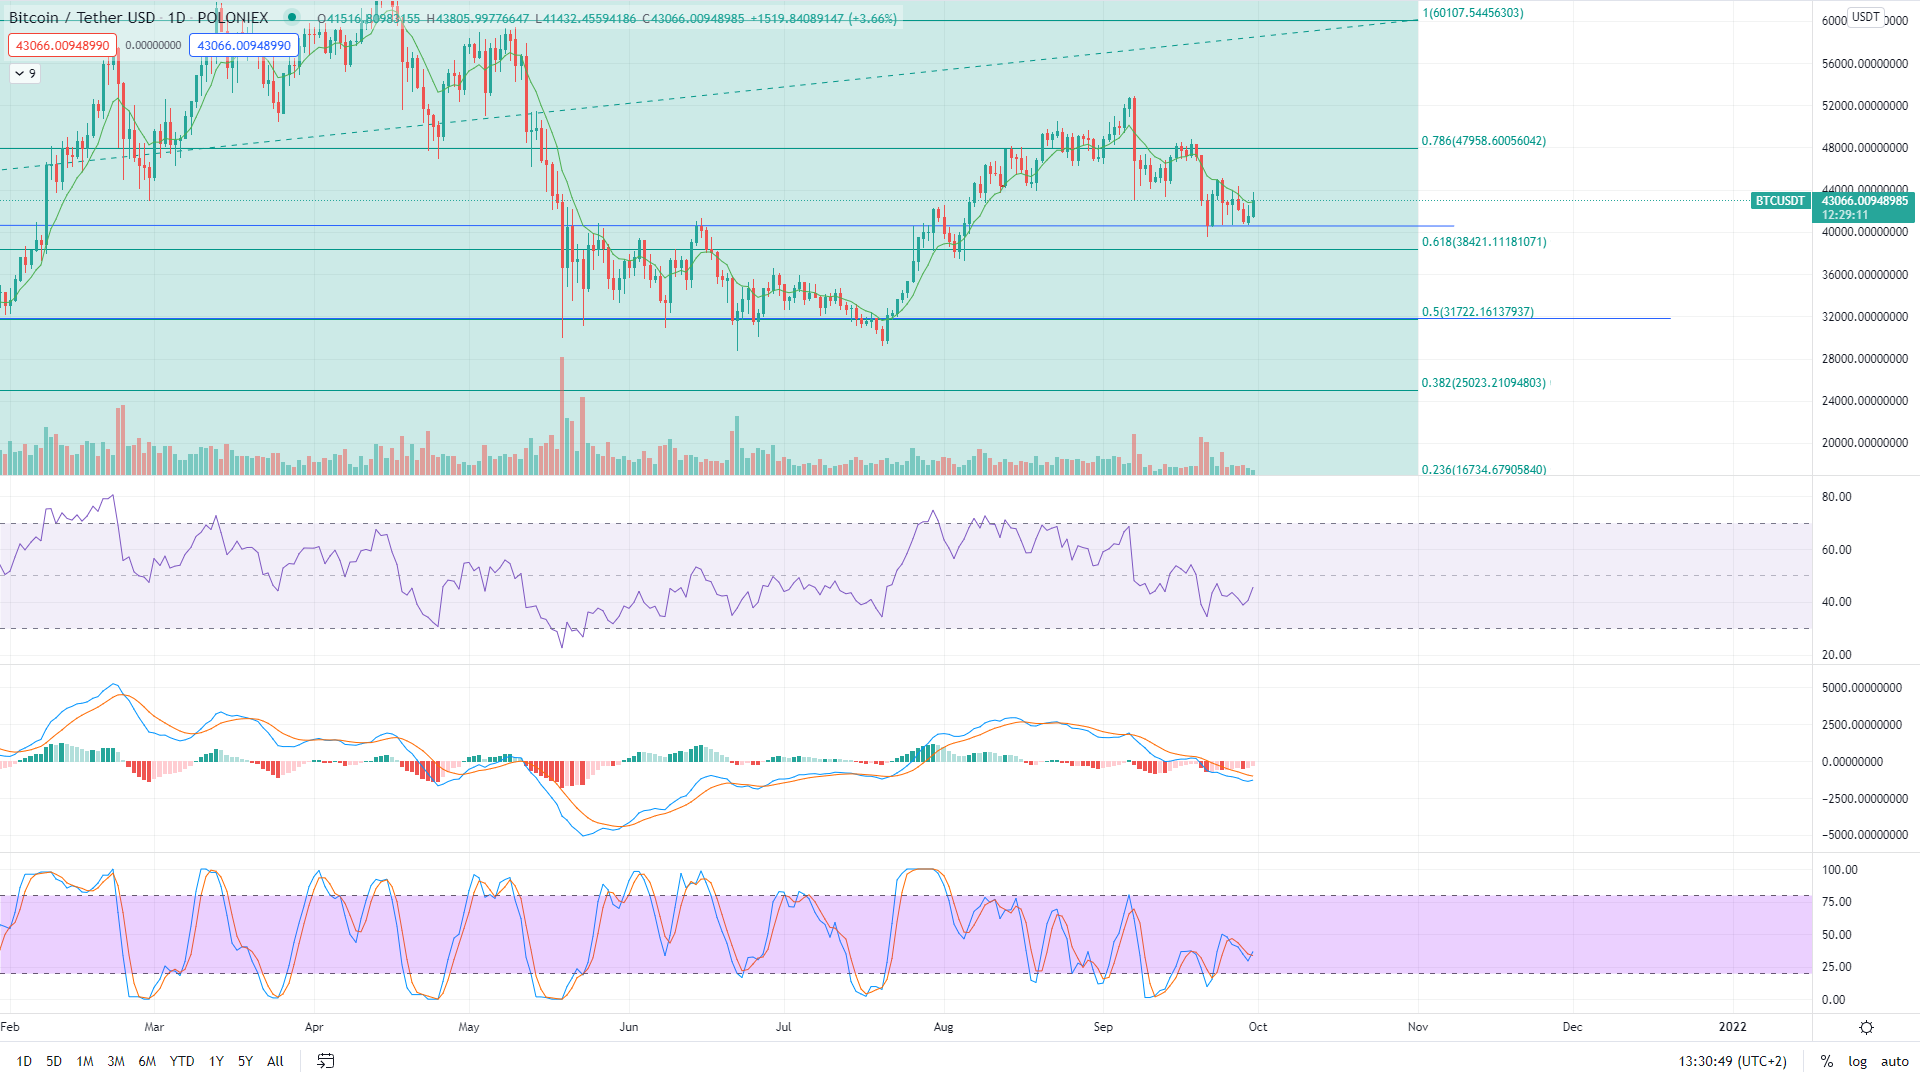Screen dimensions: 1920x1080
Task: Open timezone menu showing UTC+2
Action: pyautogui.click(x=1732, y=1061)
